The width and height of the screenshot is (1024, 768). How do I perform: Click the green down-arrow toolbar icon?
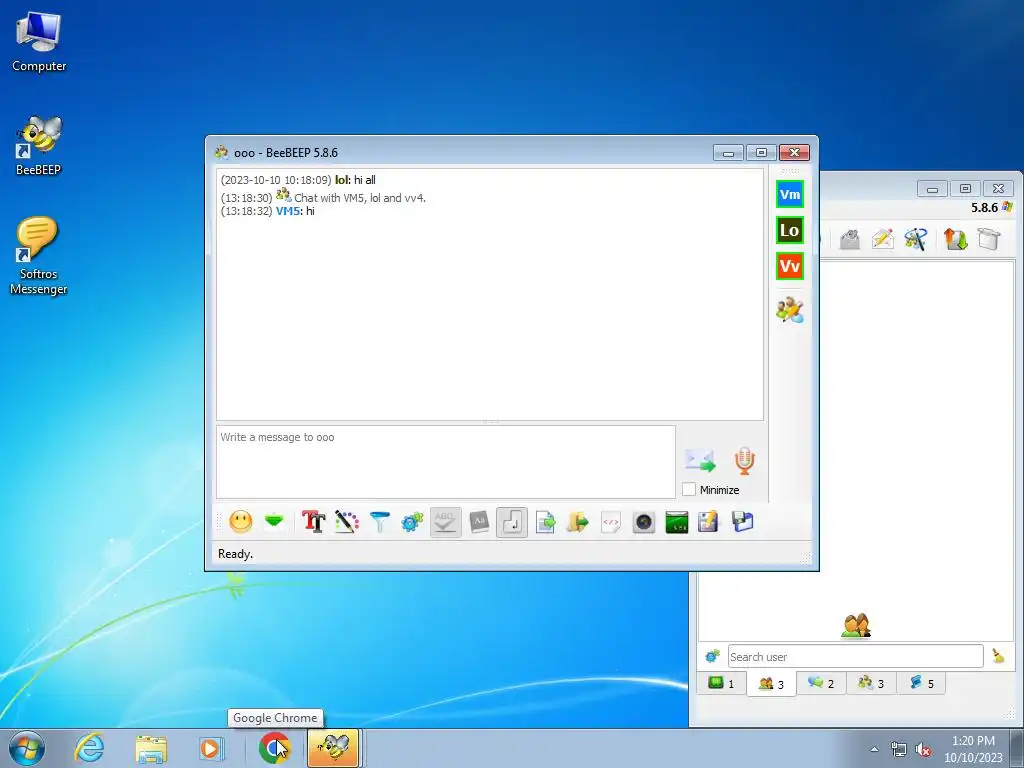coord(274,521)
